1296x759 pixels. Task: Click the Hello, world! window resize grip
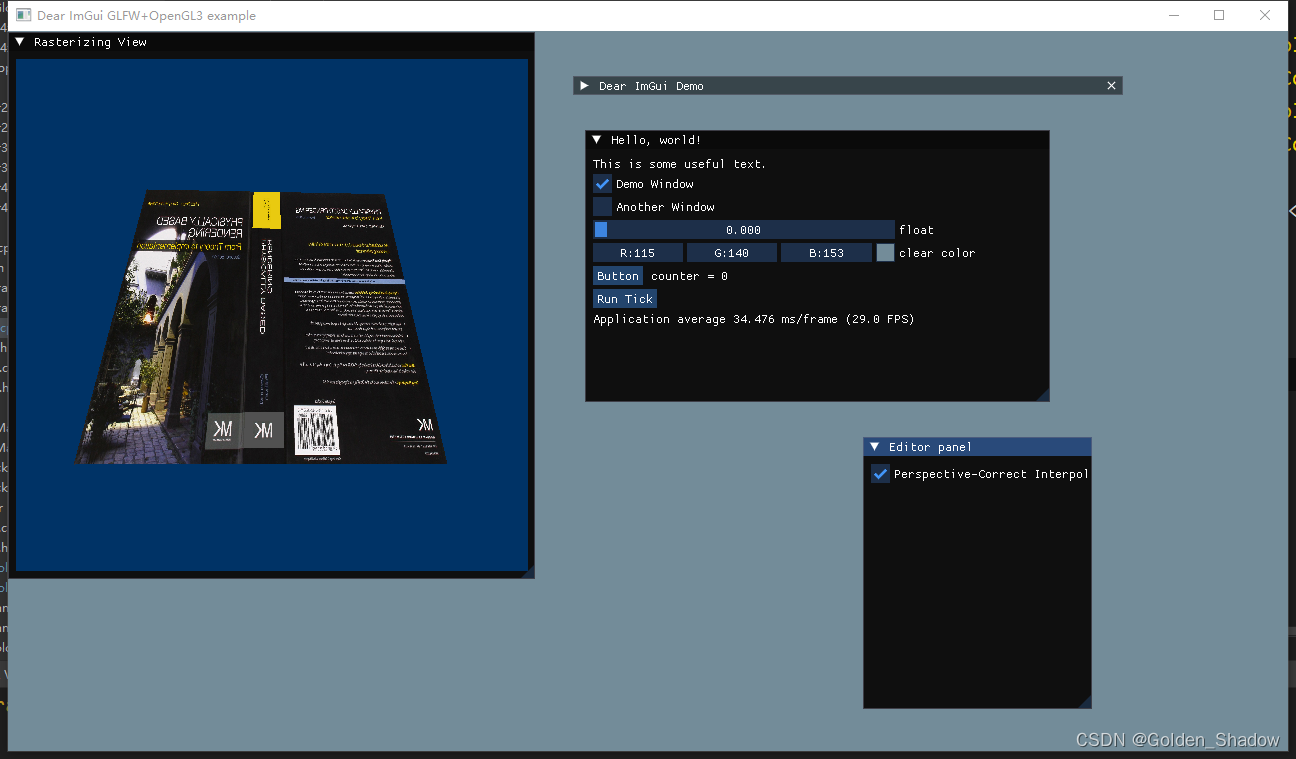point(1043,395)
